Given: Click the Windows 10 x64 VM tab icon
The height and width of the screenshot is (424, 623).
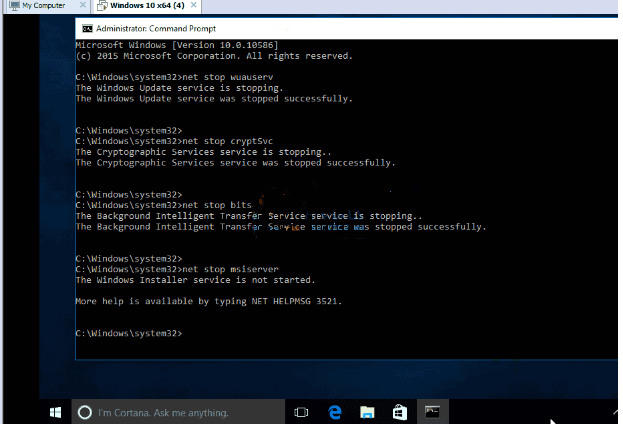Looking at the screenshot, I should (102, 6).
